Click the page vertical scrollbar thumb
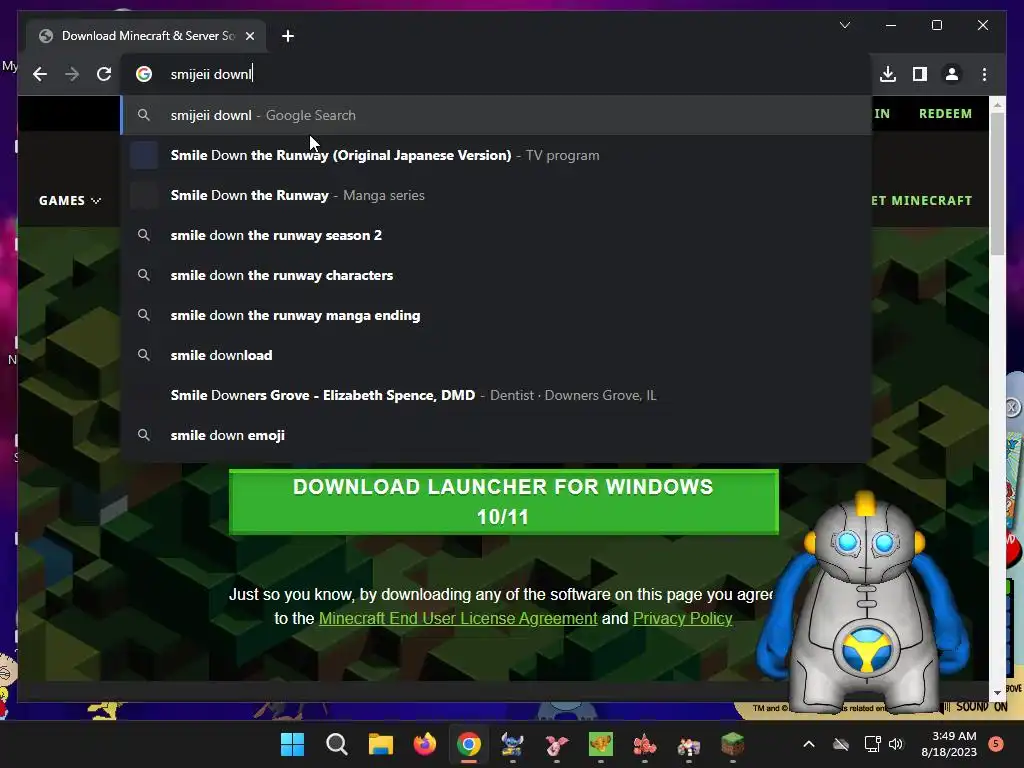This screenshot has width=1024, height=768. click(x=997, y=184)
